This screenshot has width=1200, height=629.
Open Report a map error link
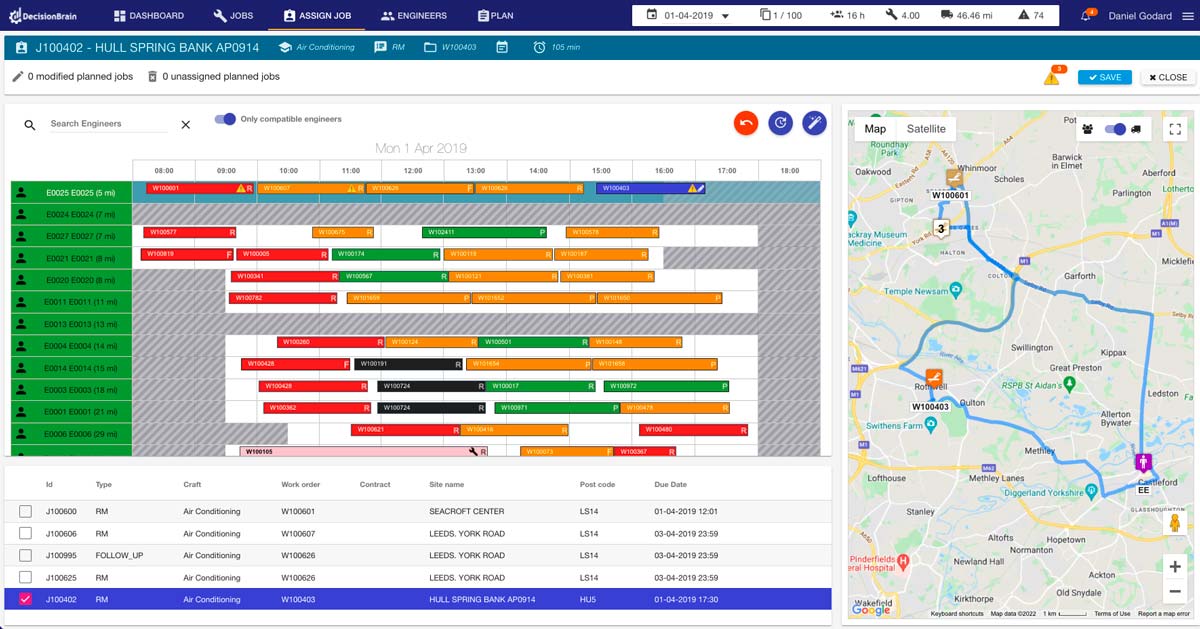click(1163, 614)
